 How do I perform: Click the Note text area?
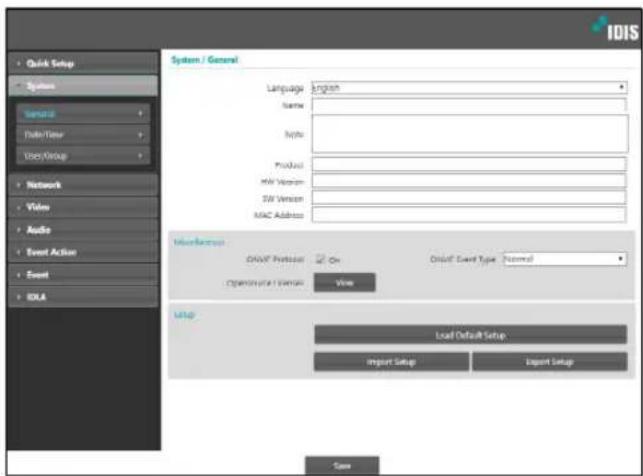[x=470, y=134]
